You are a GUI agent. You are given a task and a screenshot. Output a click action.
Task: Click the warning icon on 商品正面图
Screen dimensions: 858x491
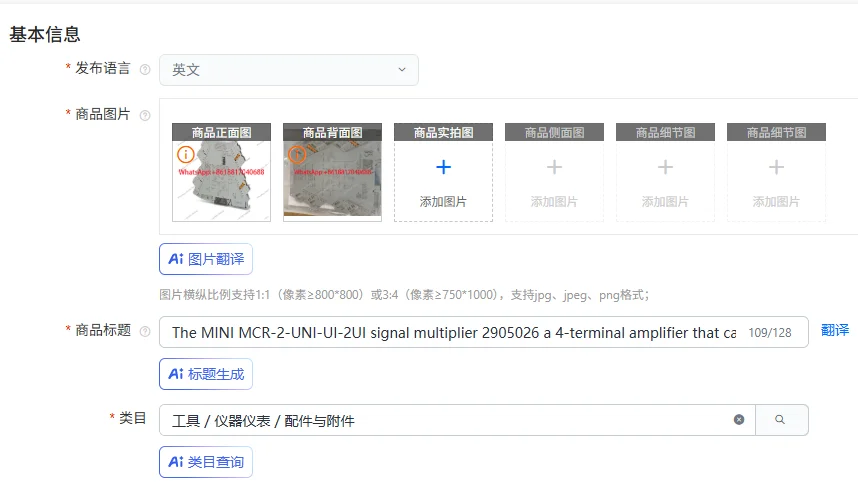pyautogui.click(x=185, y=154)
